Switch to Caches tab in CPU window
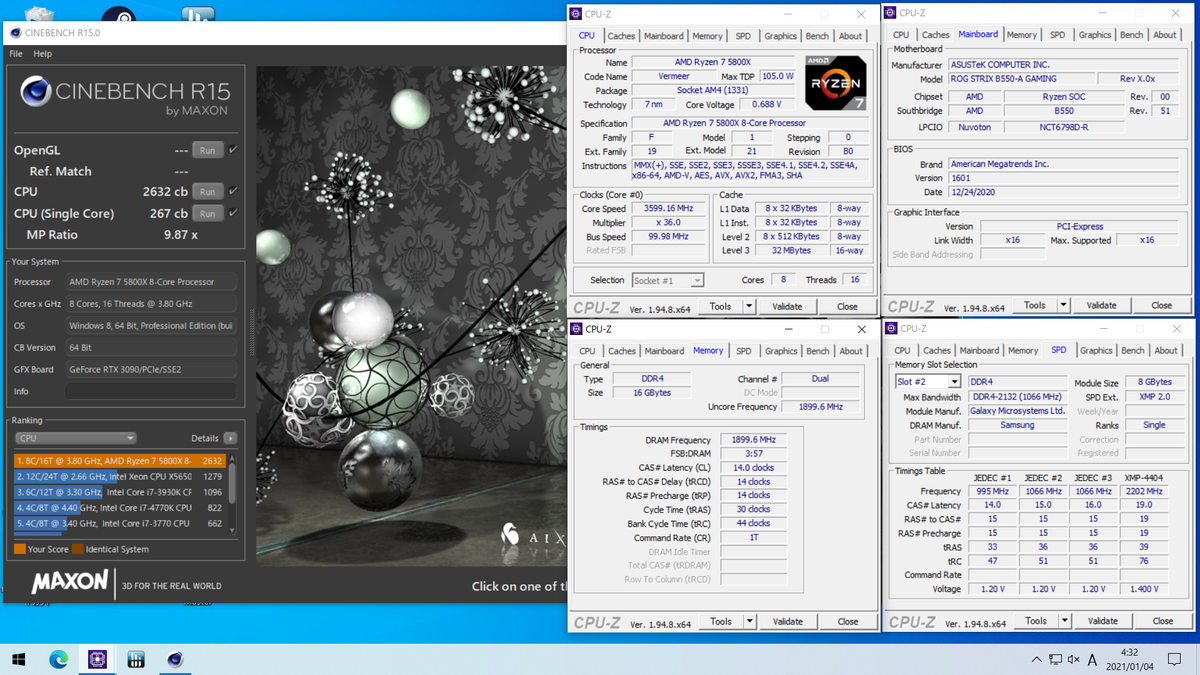The image size is (1200, 675). point(621,36)
